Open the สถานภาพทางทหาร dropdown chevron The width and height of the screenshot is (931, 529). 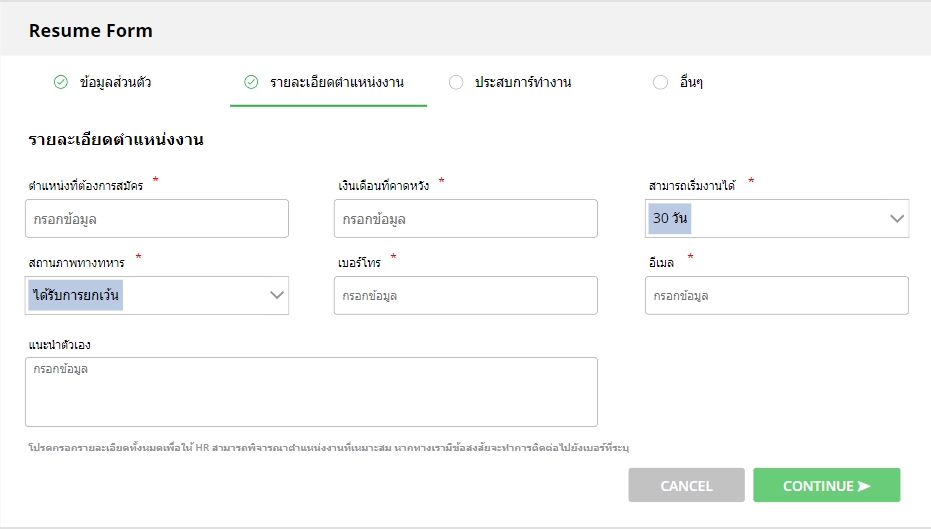(276, 295)
